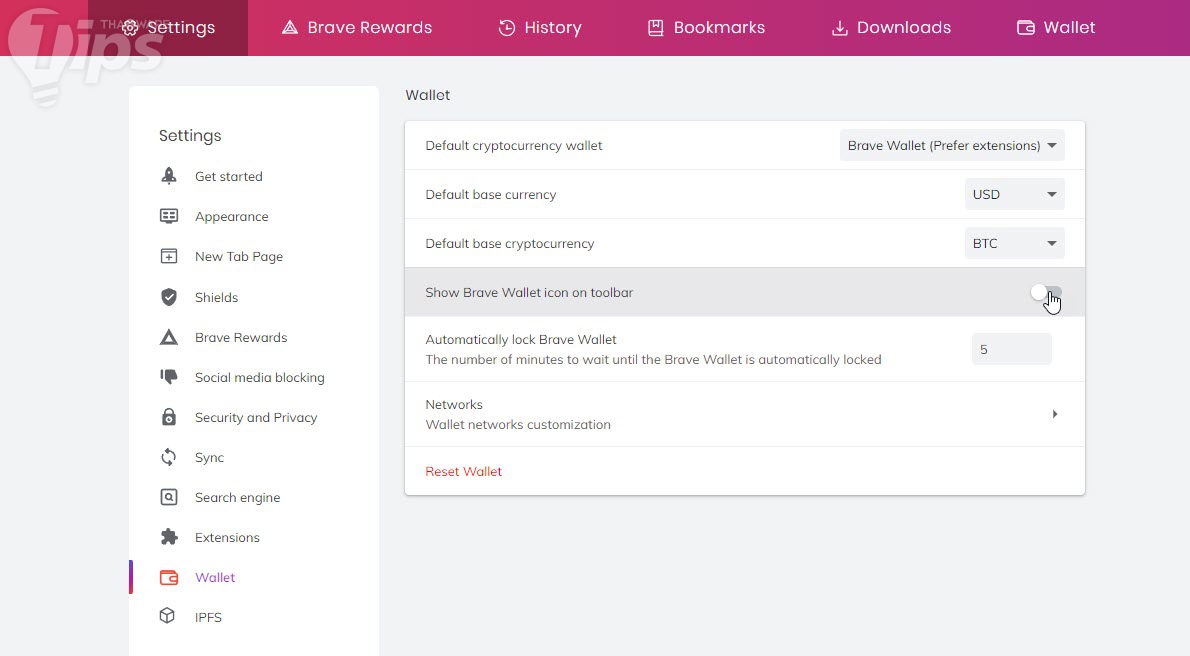Viewport: 1190px width, 656px height.
Task: Click the Brave Rewards triangle icon in sidebar
Action: click(x=169, y=337)
